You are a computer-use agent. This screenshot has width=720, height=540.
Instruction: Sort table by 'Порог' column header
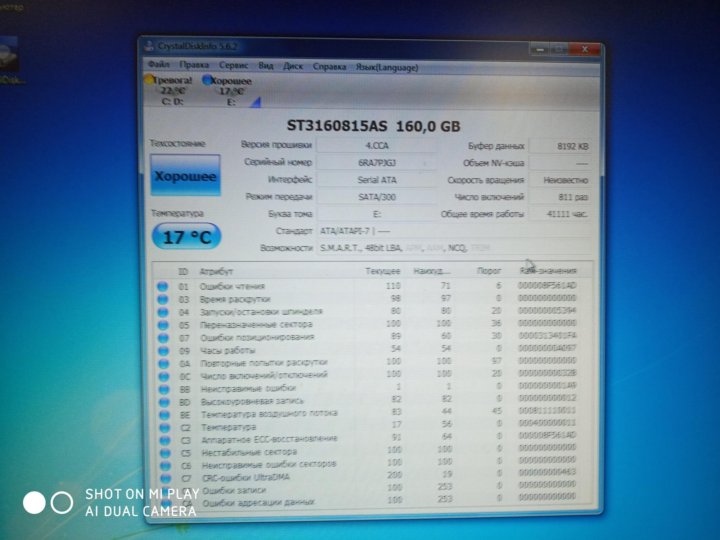tap(486, 271)
